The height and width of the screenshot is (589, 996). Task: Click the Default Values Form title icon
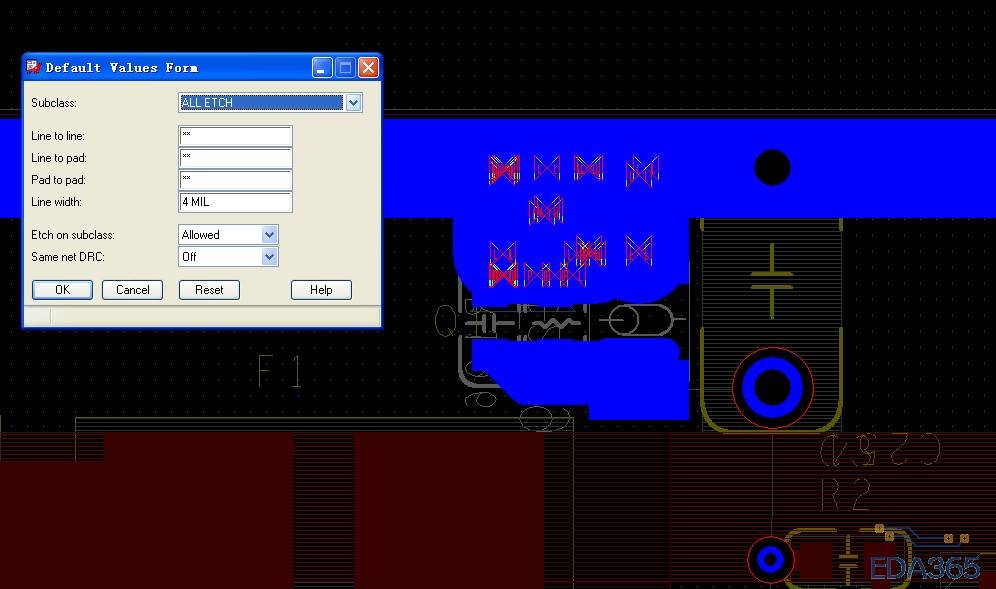[34, 67]
